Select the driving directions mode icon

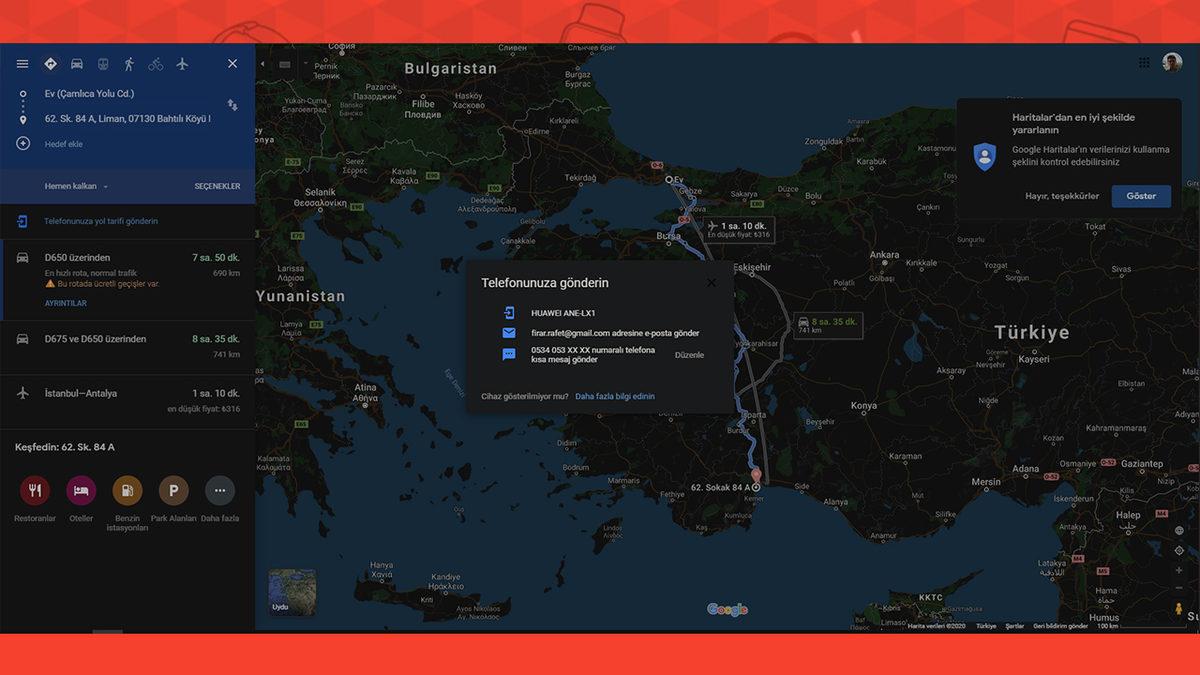pos(77,62)
